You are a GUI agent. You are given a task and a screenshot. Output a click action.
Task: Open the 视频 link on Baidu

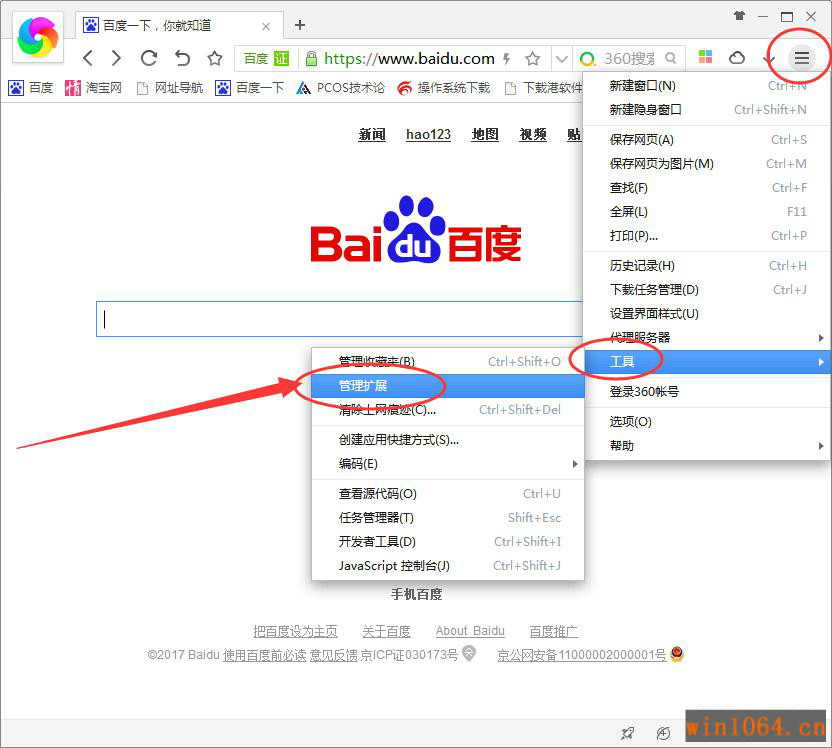coord(533,135)
